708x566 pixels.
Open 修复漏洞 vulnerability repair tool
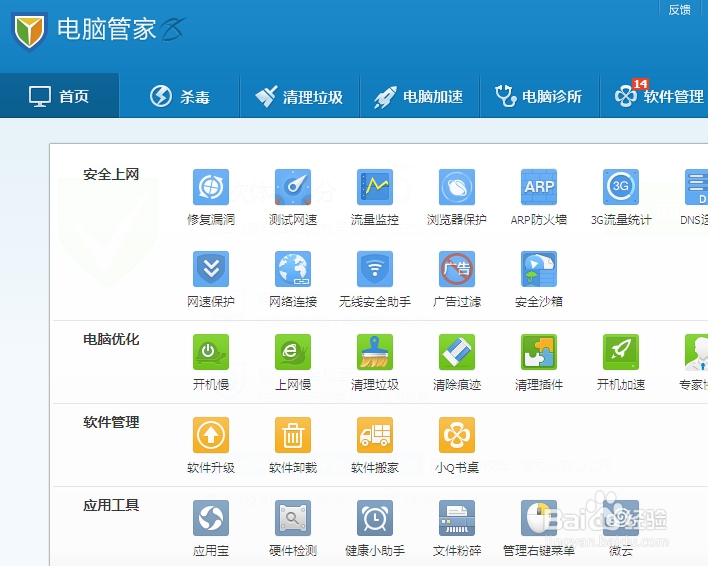click(211, 187)
